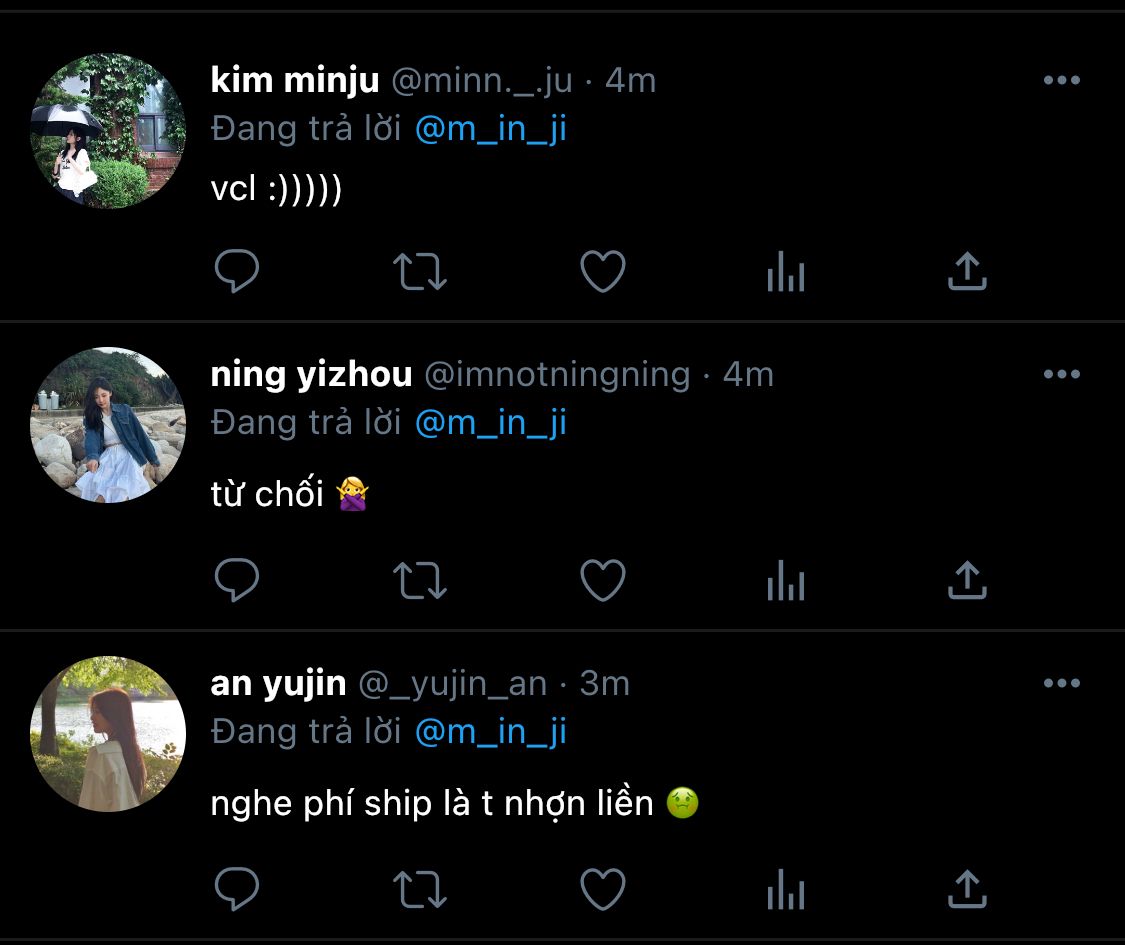Retweet ning yizhou's 'từ chối' tweet
This screenshot has width=1125, height=945.
point(420,580)
